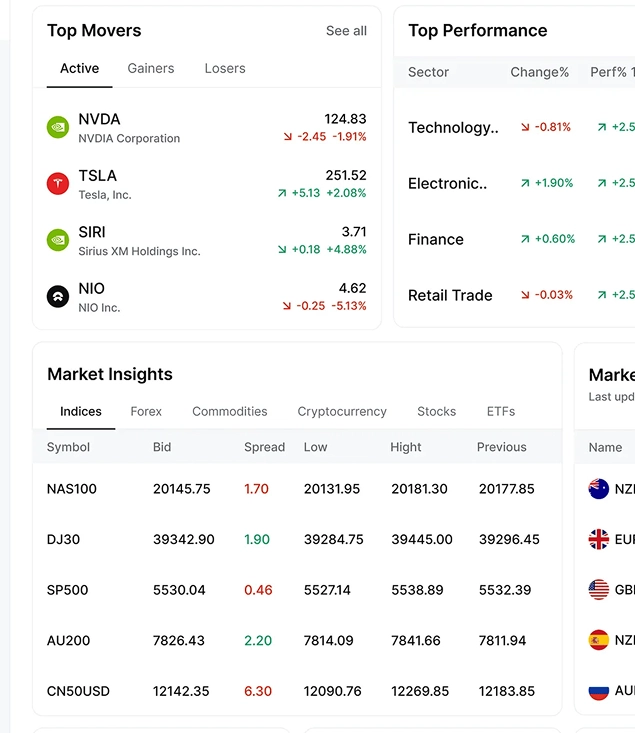Click DJ30 spread value 1.90
Screen dimensions: 635x733
pyautogui.click(x=257, y=539)
